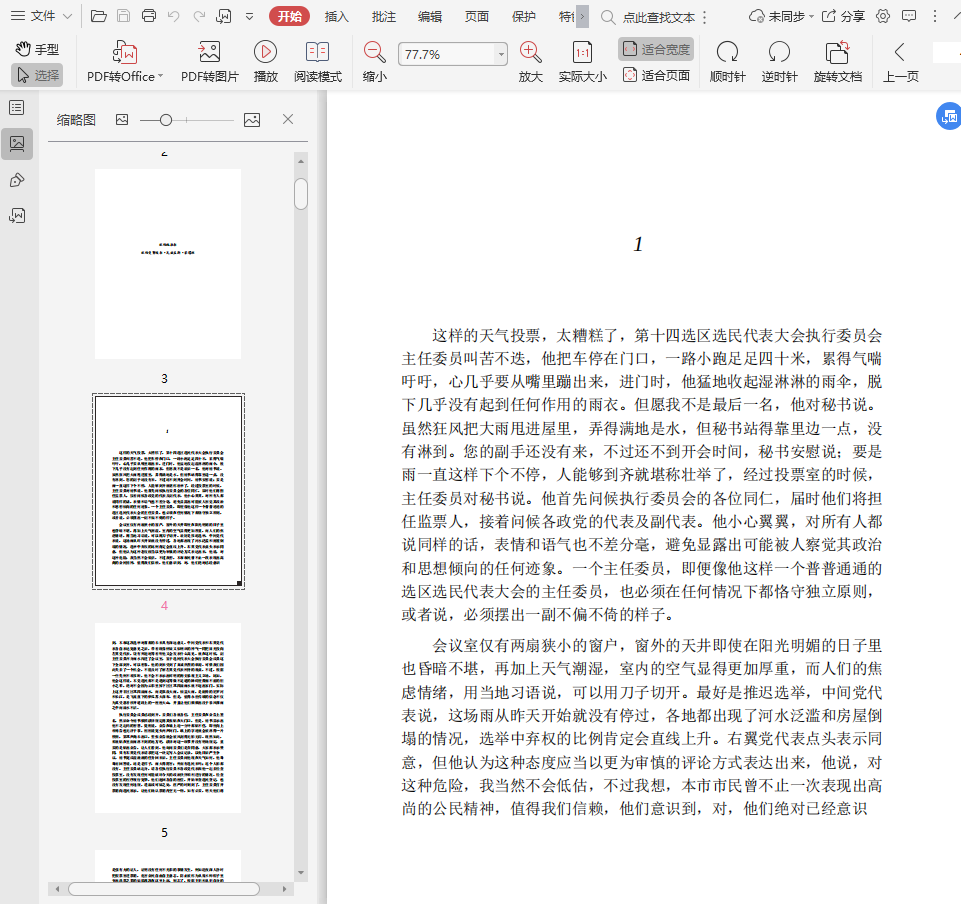The height and width of the screenshot is (904, 961).
Task: Switch to the 编辑 tab
Action: click(430, 17)
